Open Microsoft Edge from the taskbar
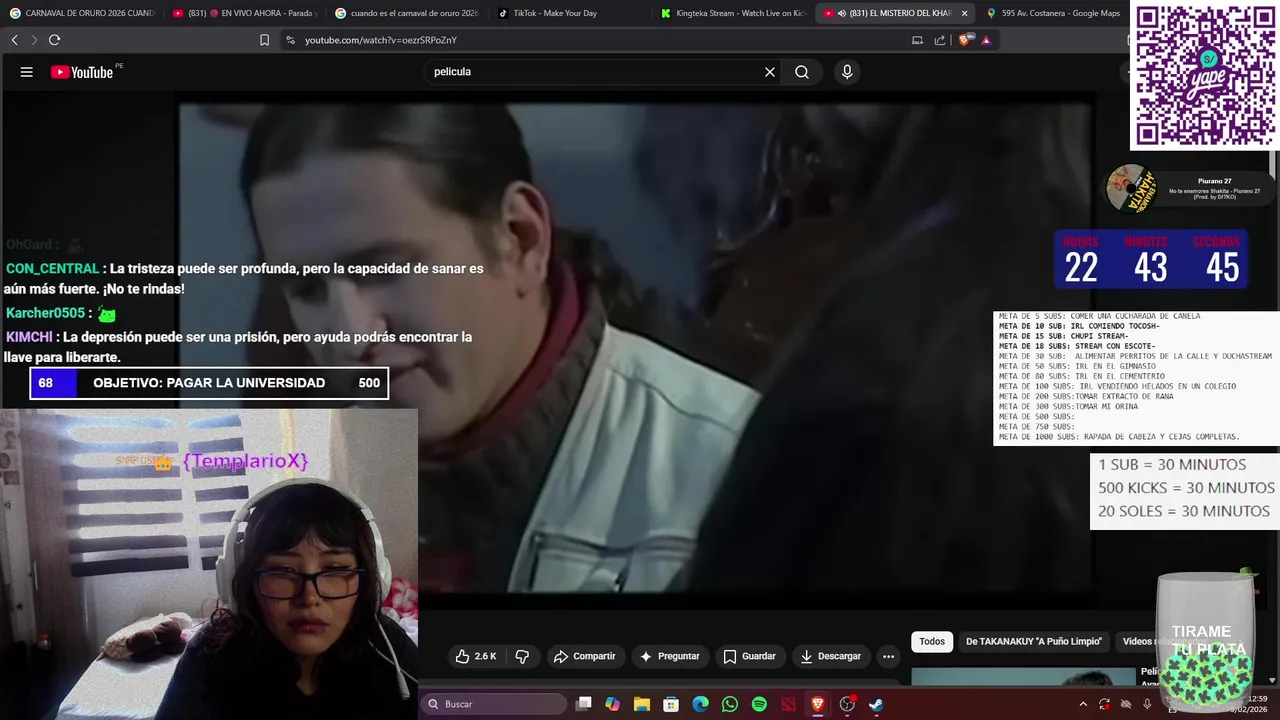 (700, 704)
